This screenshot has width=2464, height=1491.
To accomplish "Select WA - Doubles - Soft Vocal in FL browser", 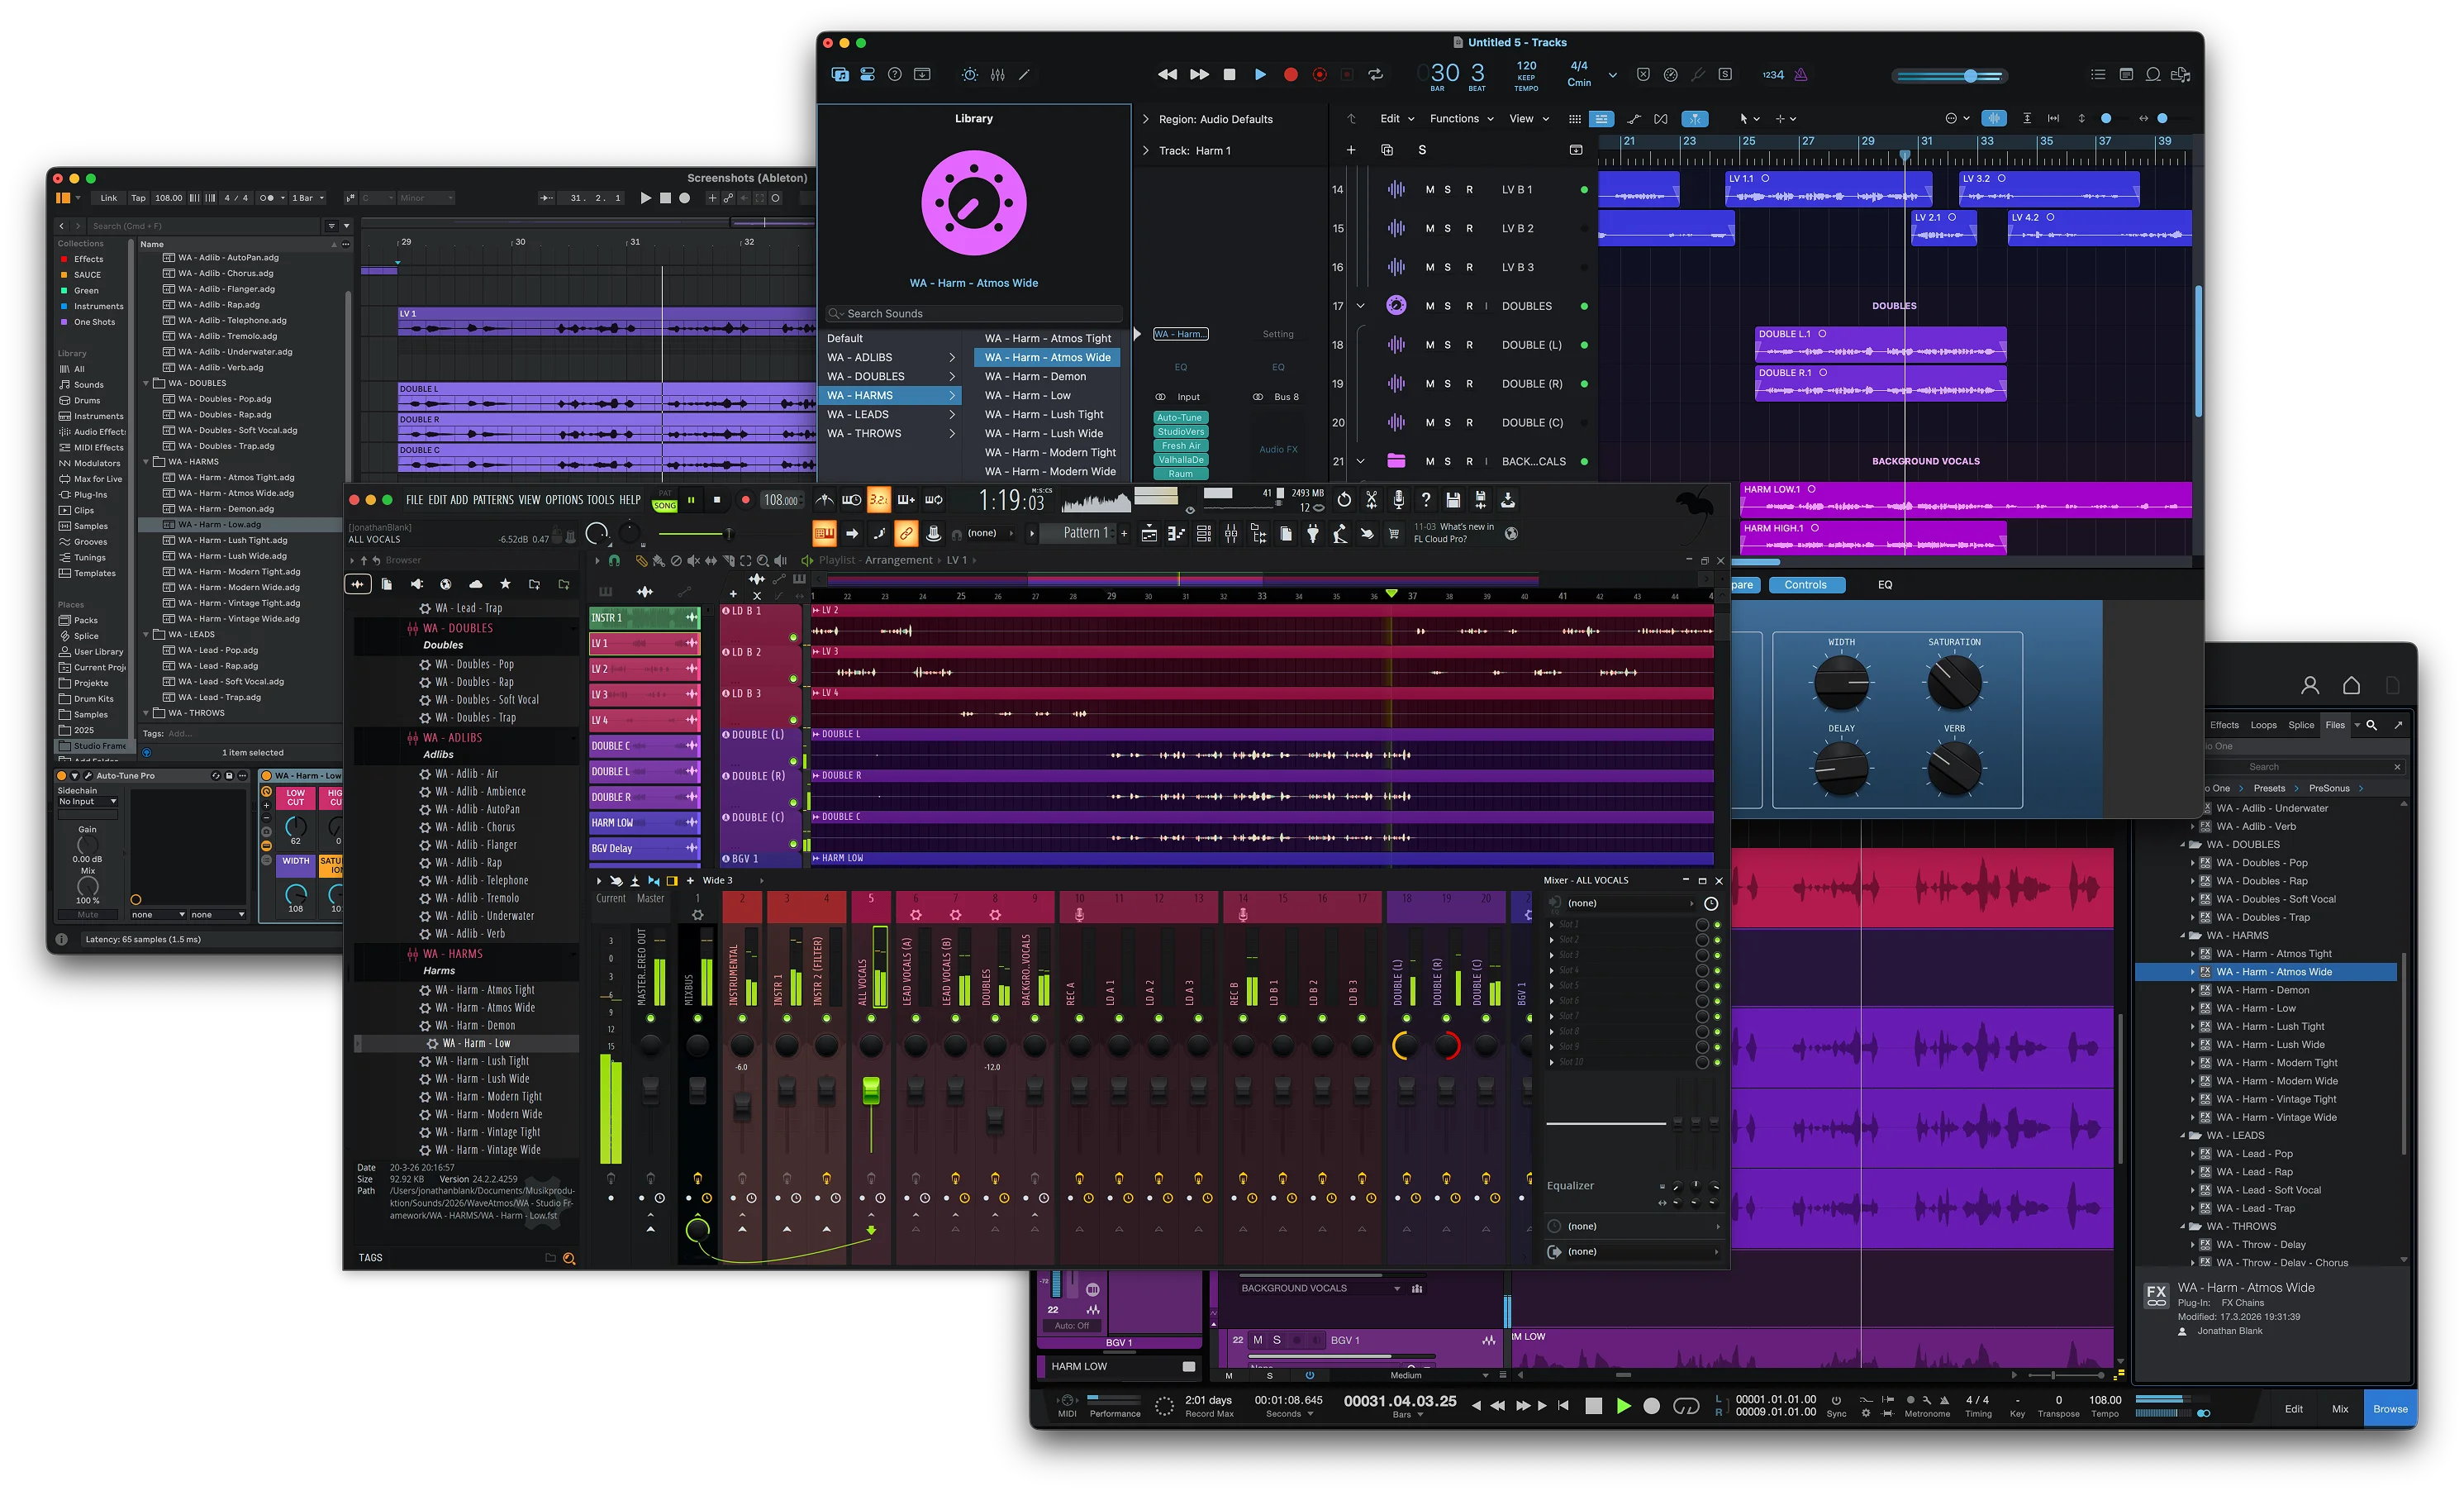I will tap(487, 700).
